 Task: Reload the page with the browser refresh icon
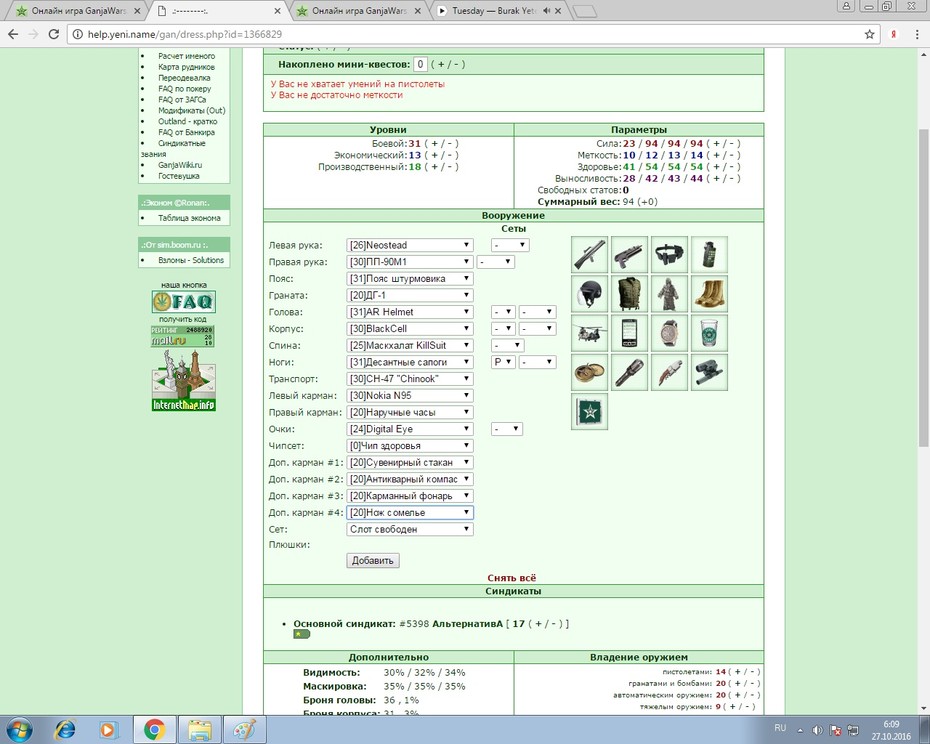53,34
